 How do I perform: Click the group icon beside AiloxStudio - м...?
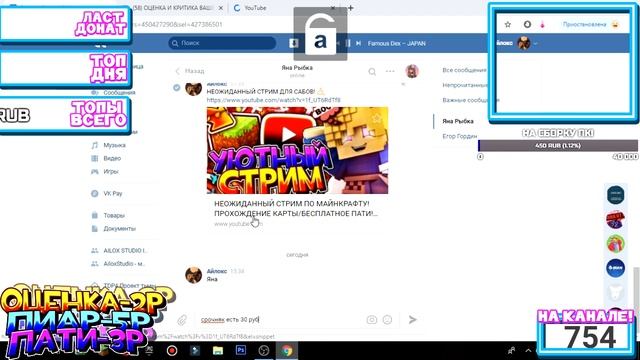(95, 264)
